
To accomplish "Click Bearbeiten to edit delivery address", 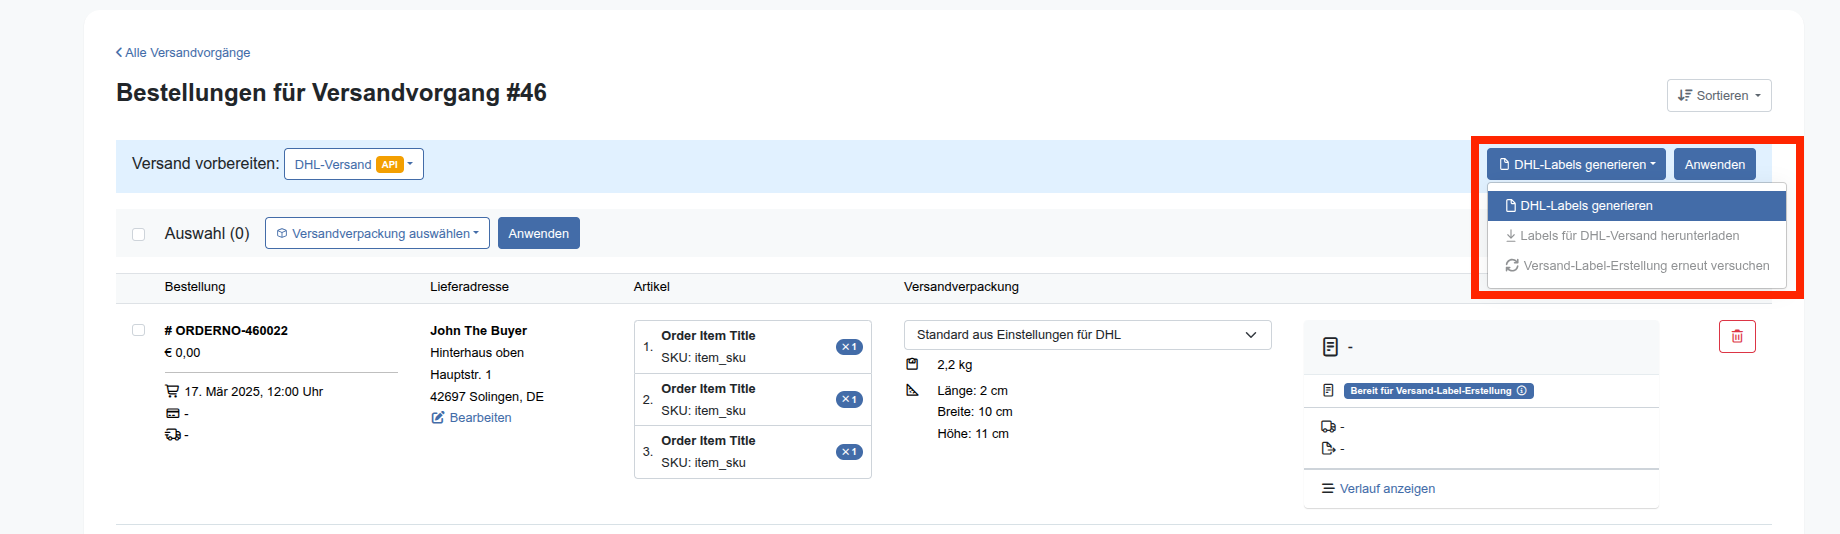I will (480, 418).
